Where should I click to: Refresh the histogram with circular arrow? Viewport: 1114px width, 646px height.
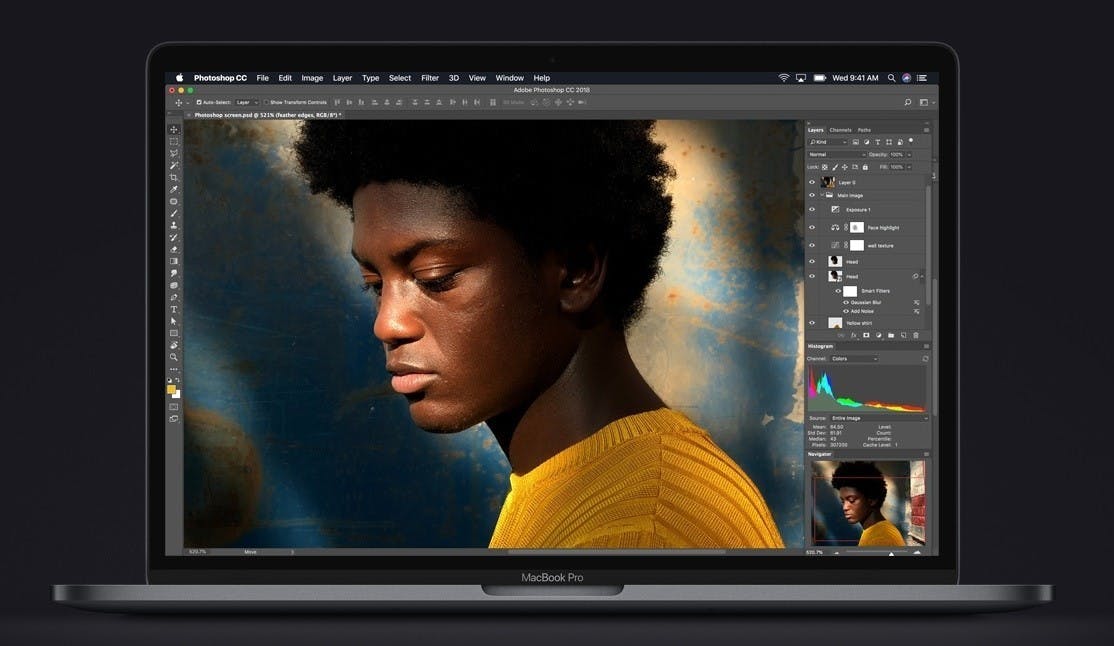pyautogui.click(x=925, y=359)
